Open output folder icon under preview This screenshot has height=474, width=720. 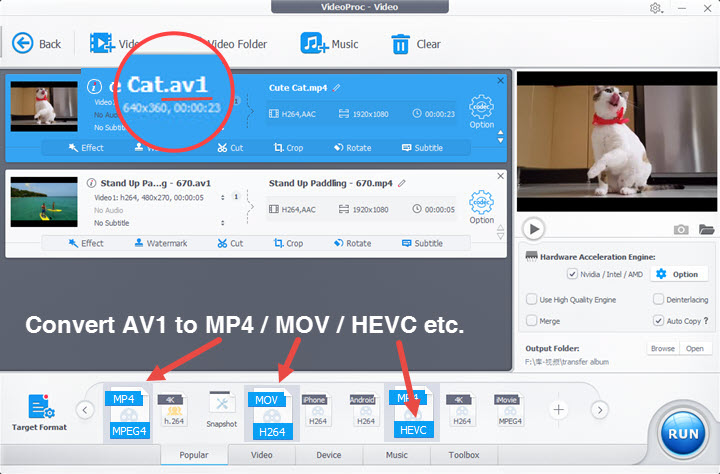(706, 229)
